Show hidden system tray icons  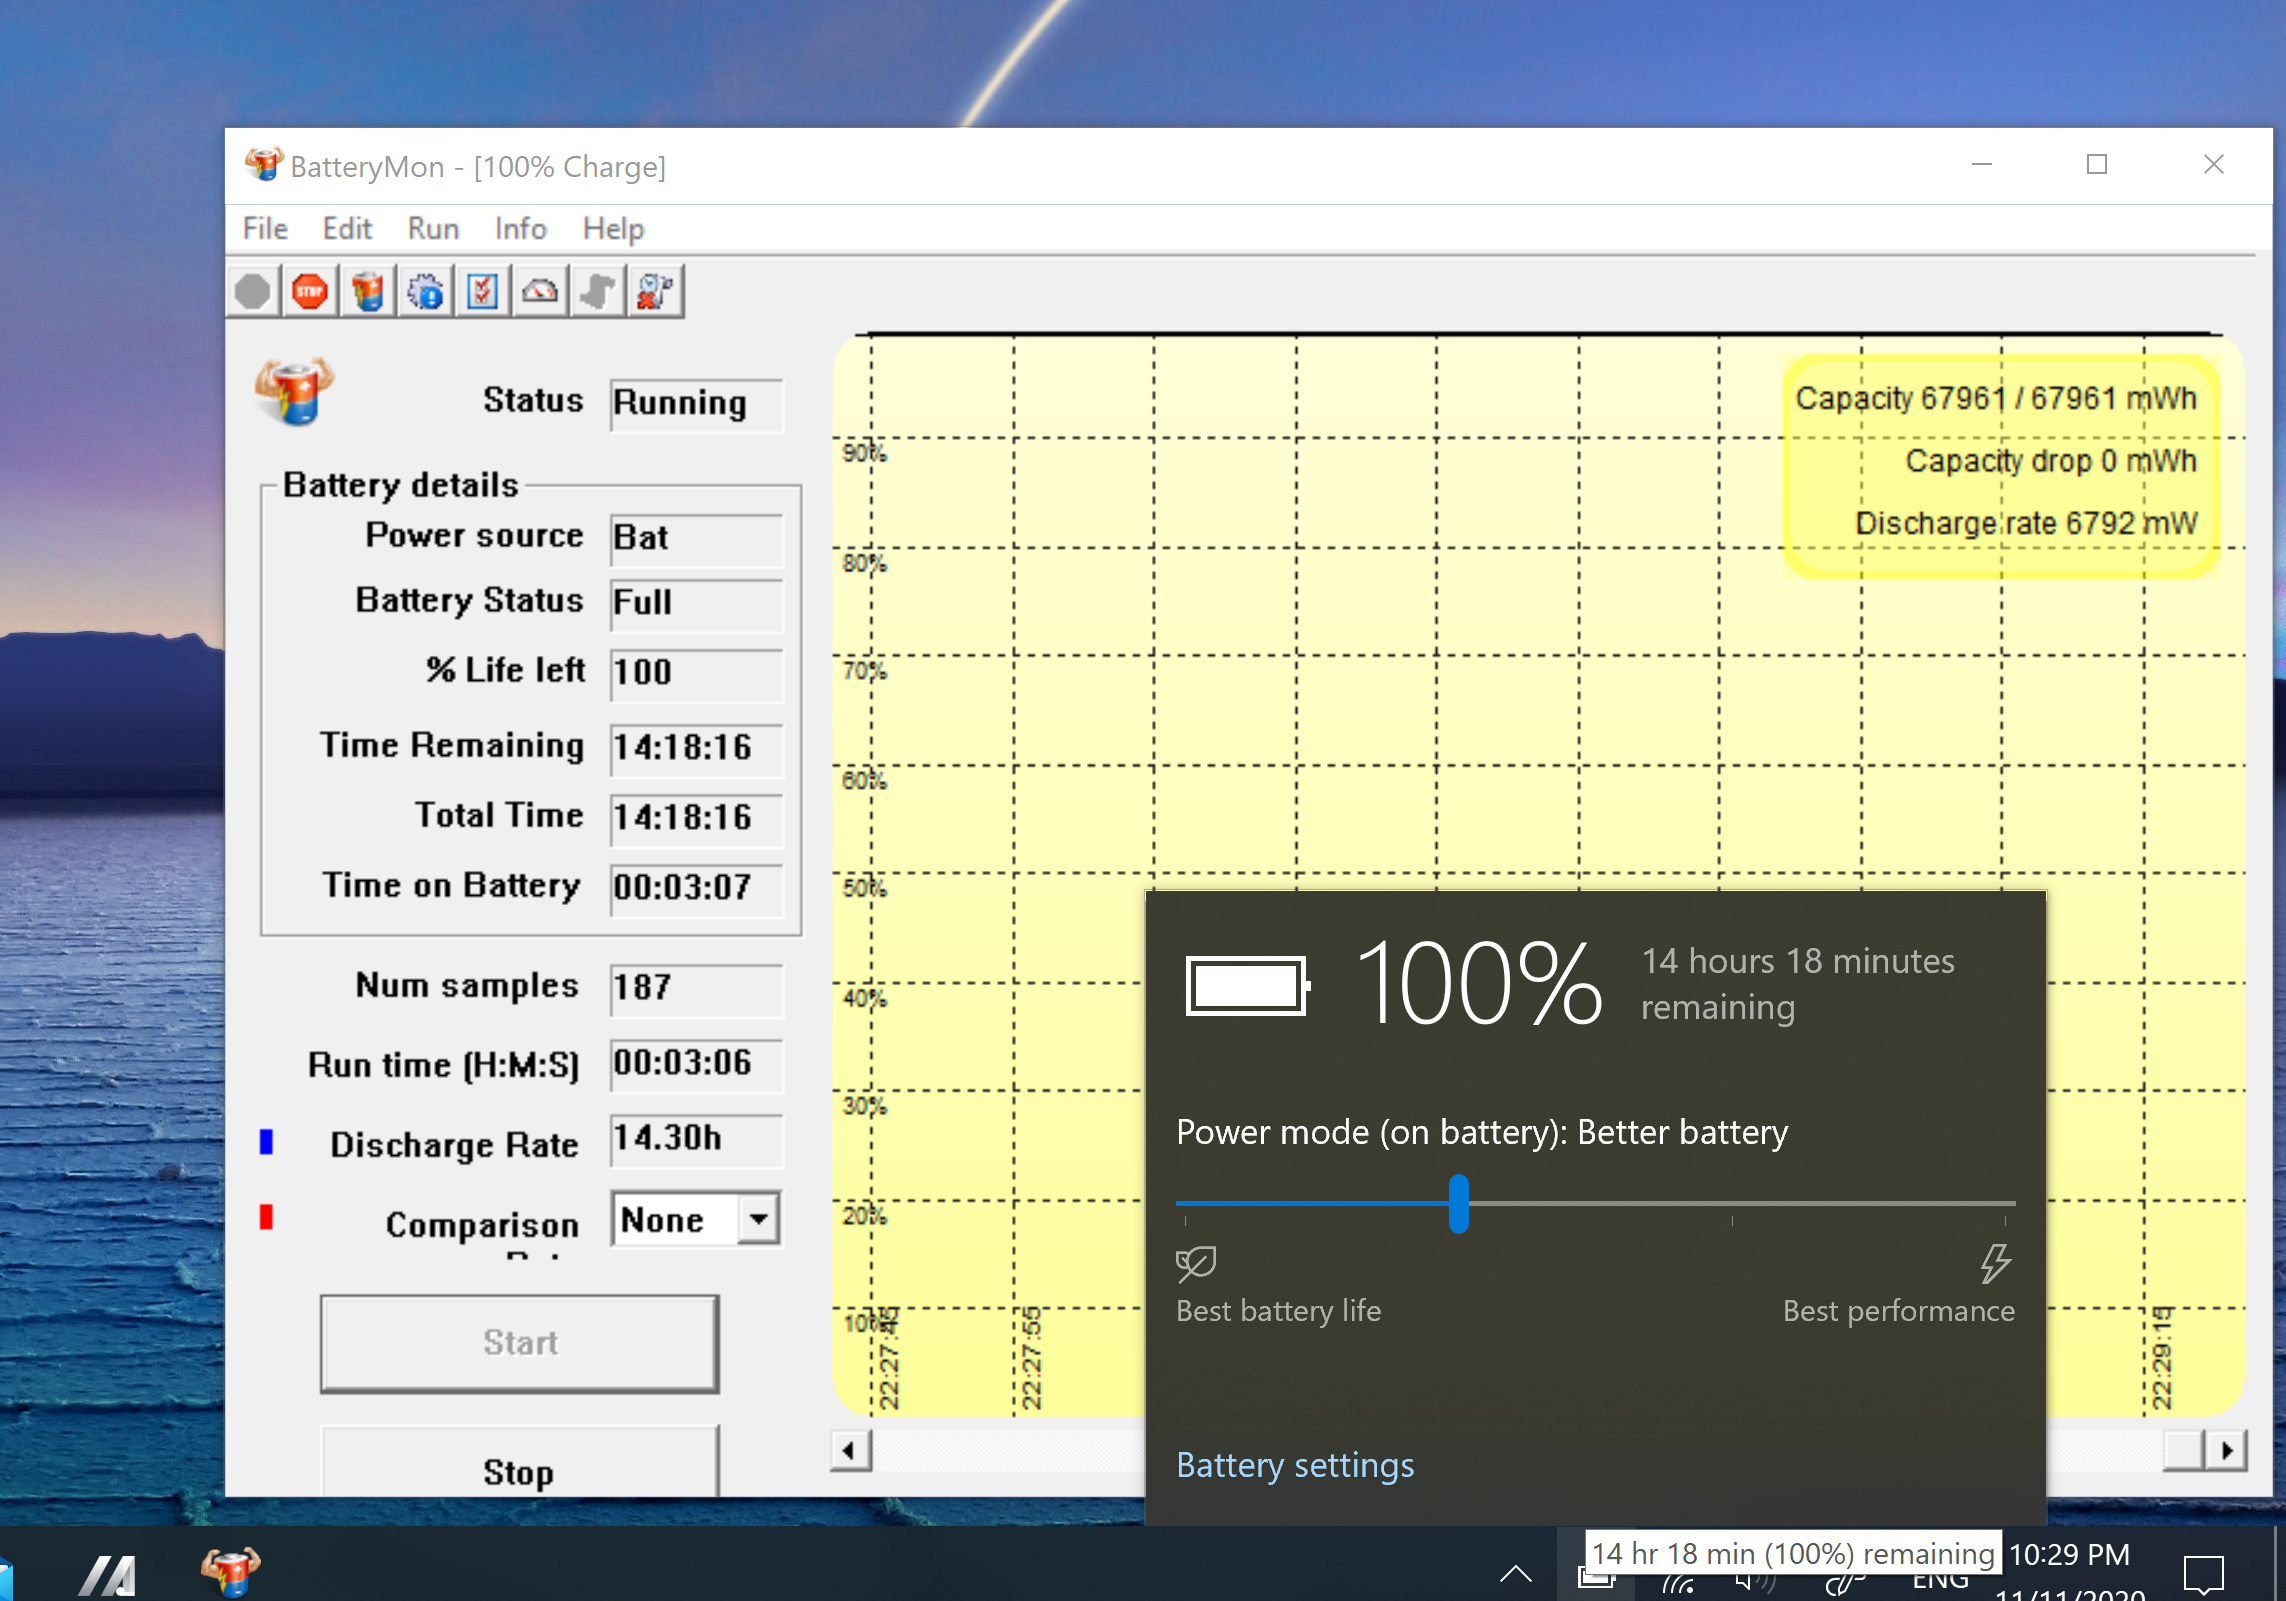coord(1516,1575)
